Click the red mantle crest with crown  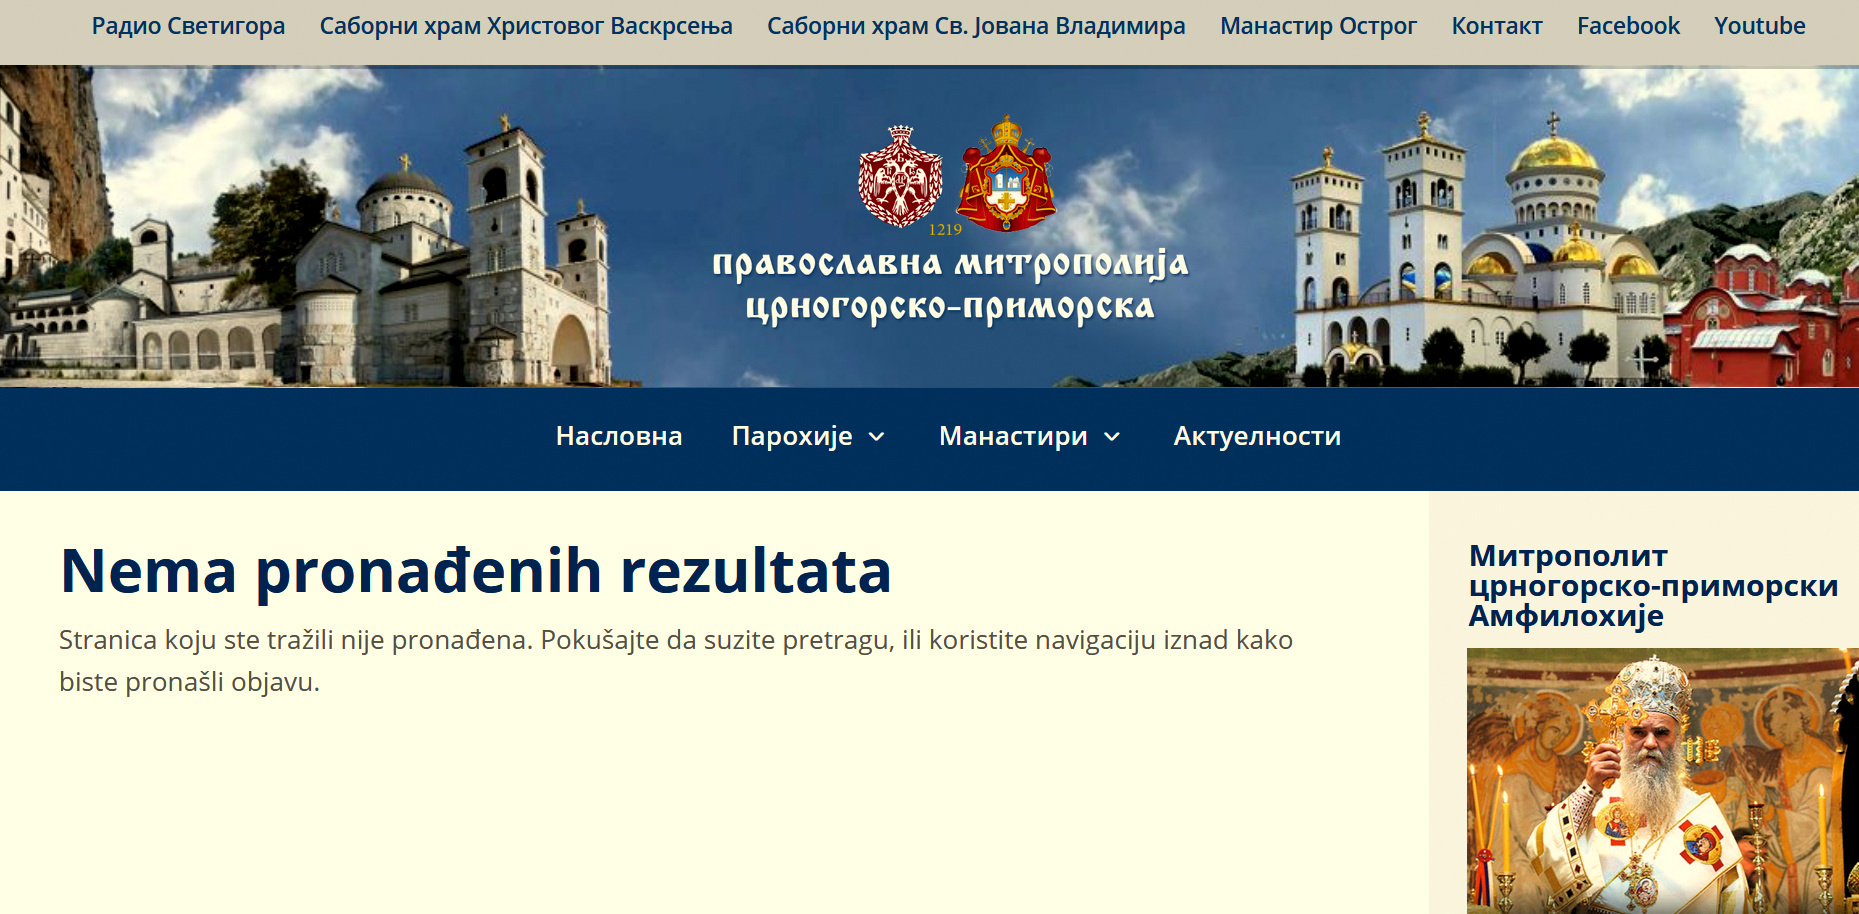(x=1006, y=173)
